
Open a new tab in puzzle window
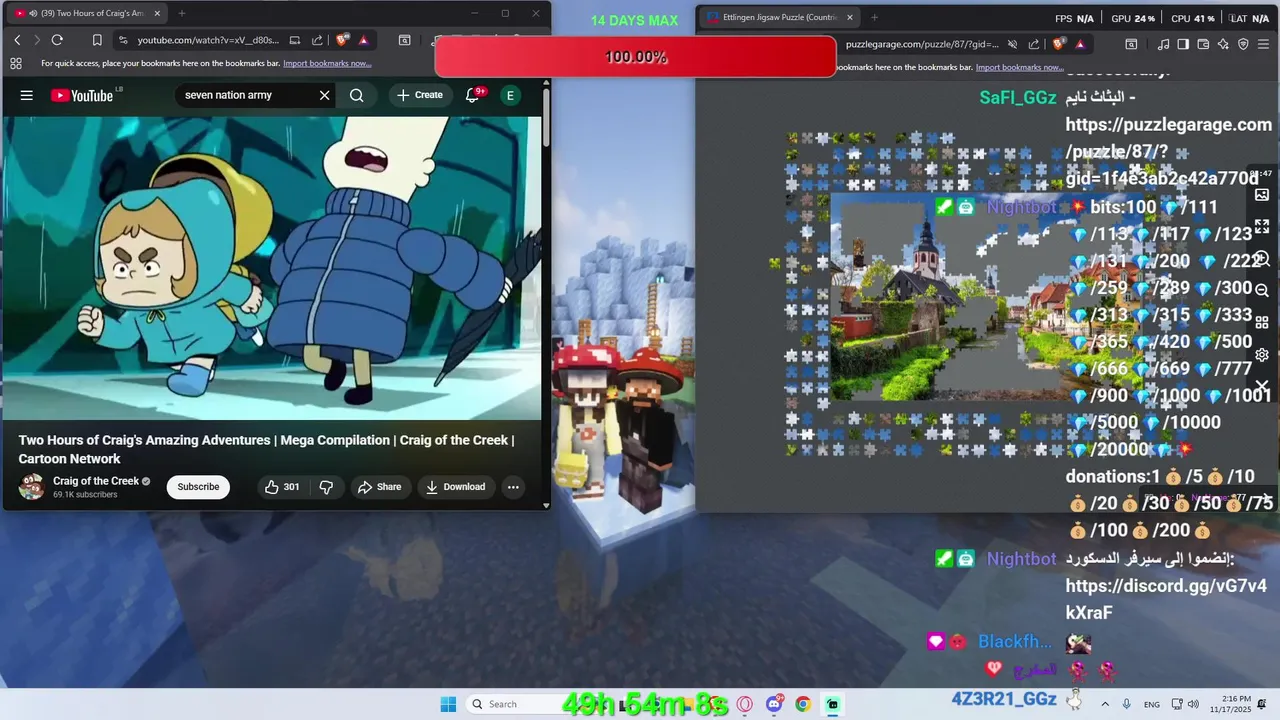point(874,17)
